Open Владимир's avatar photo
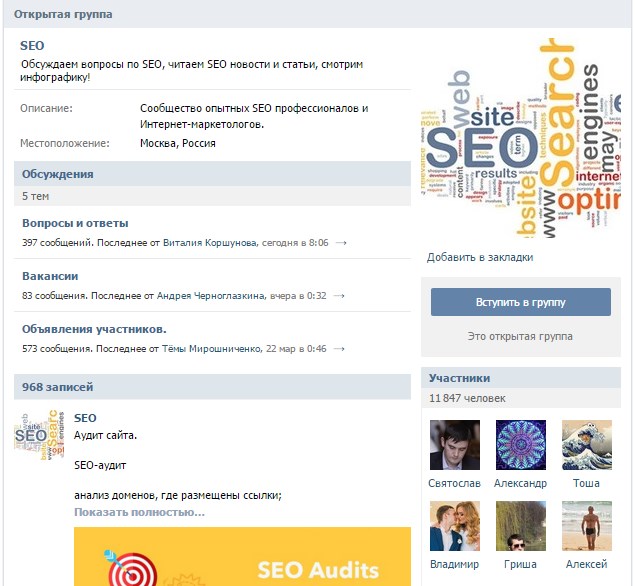Screen dimensions: 635x586 click(x=454, y=527)
